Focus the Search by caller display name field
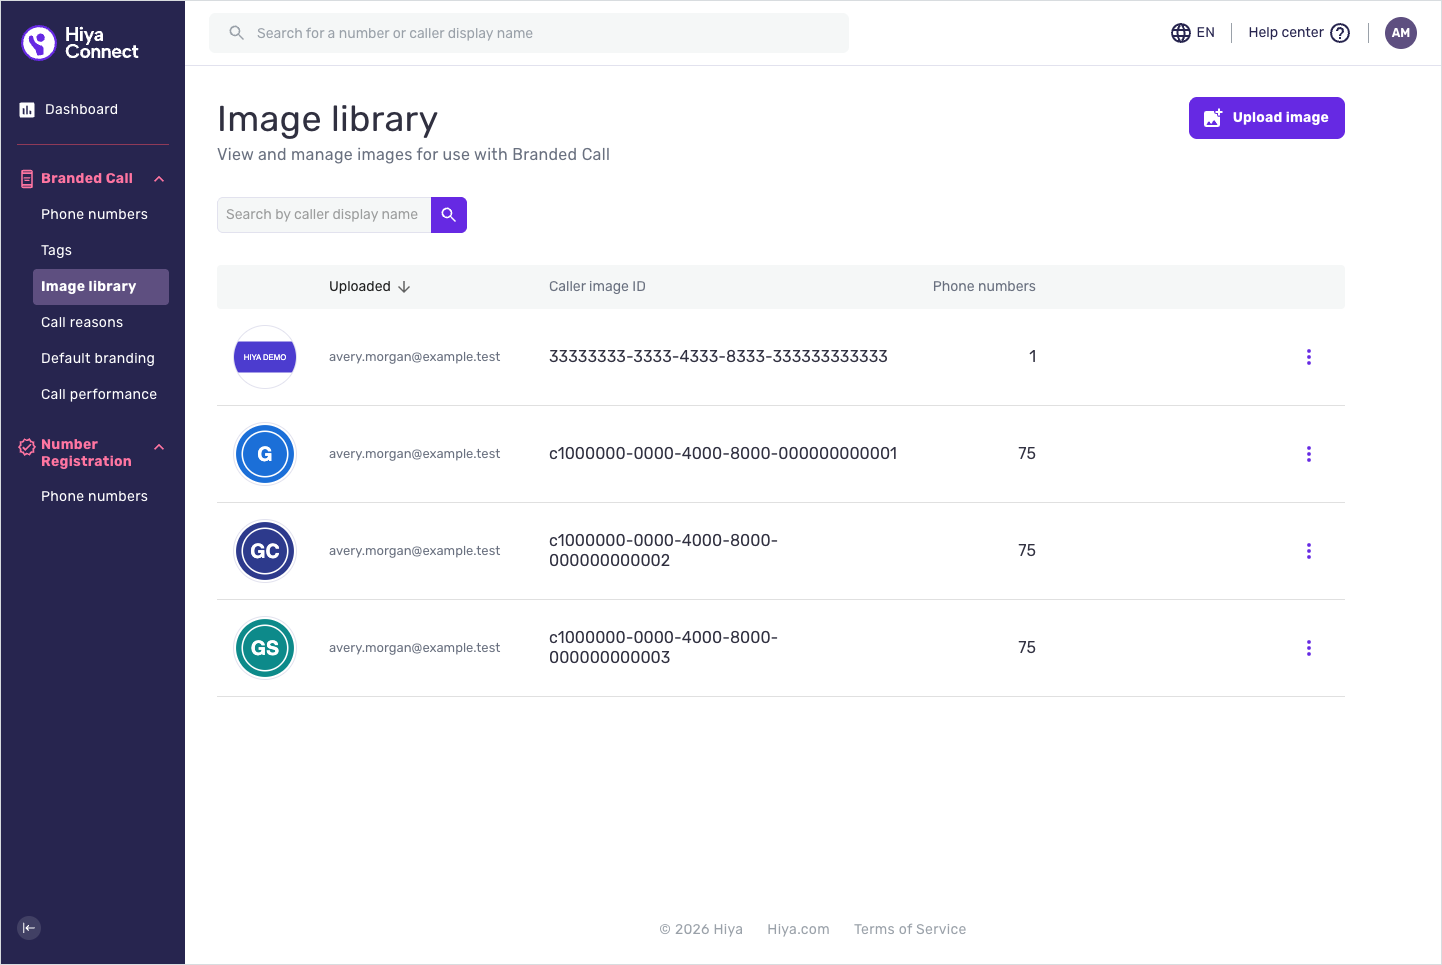Viewport: 1442px width, 965px height. pos(324,215)
